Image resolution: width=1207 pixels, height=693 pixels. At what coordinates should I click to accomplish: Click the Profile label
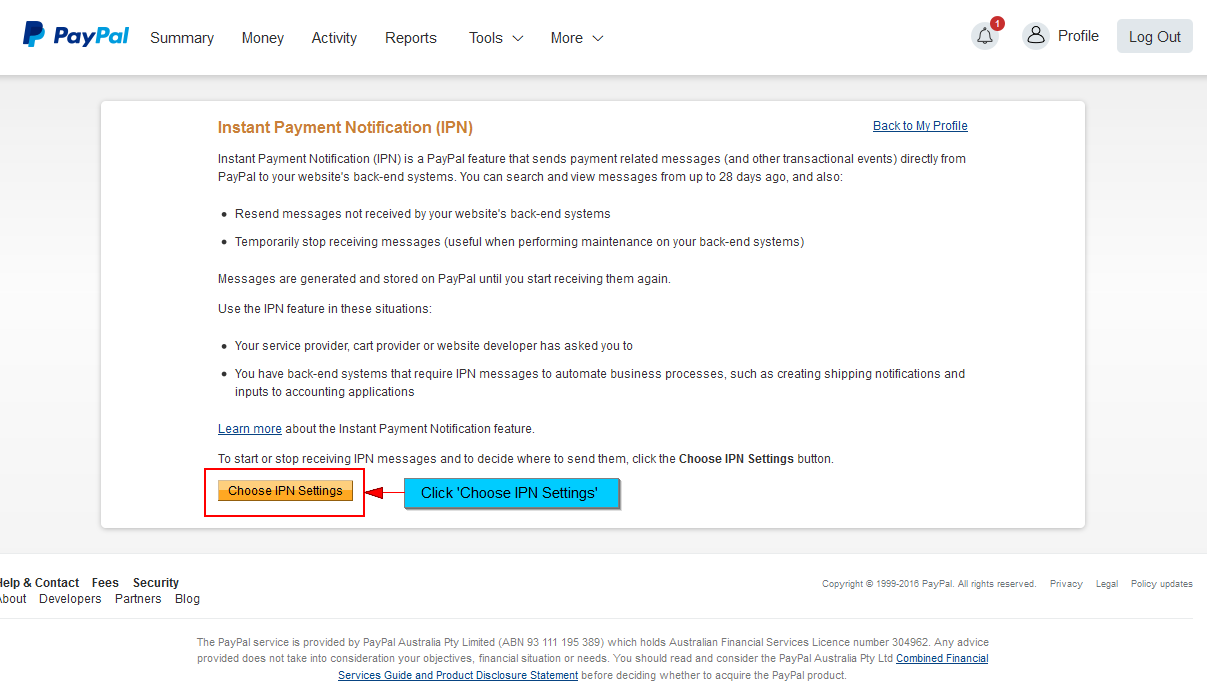click(x=1078, y=36)
